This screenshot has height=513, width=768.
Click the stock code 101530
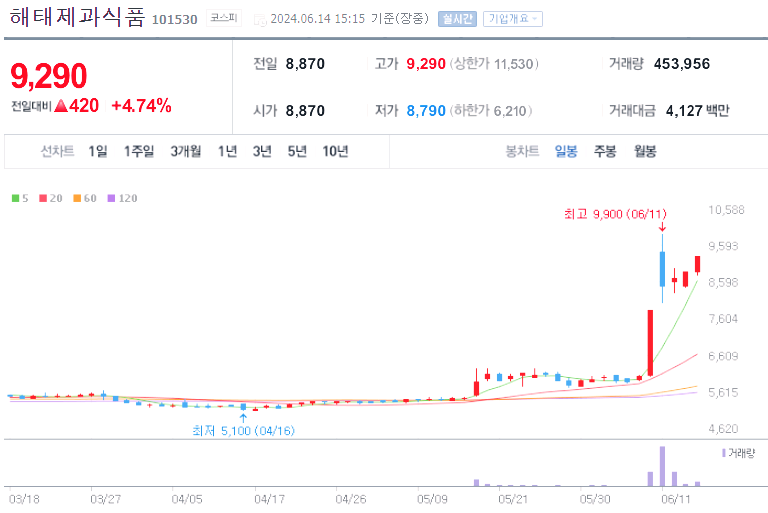click(x=174, y=20)
